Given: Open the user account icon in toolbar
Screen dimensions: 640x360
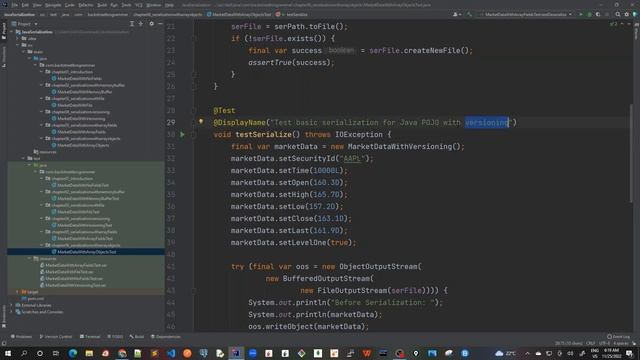Looking at the screenshot, I should (x=456, y=14).
